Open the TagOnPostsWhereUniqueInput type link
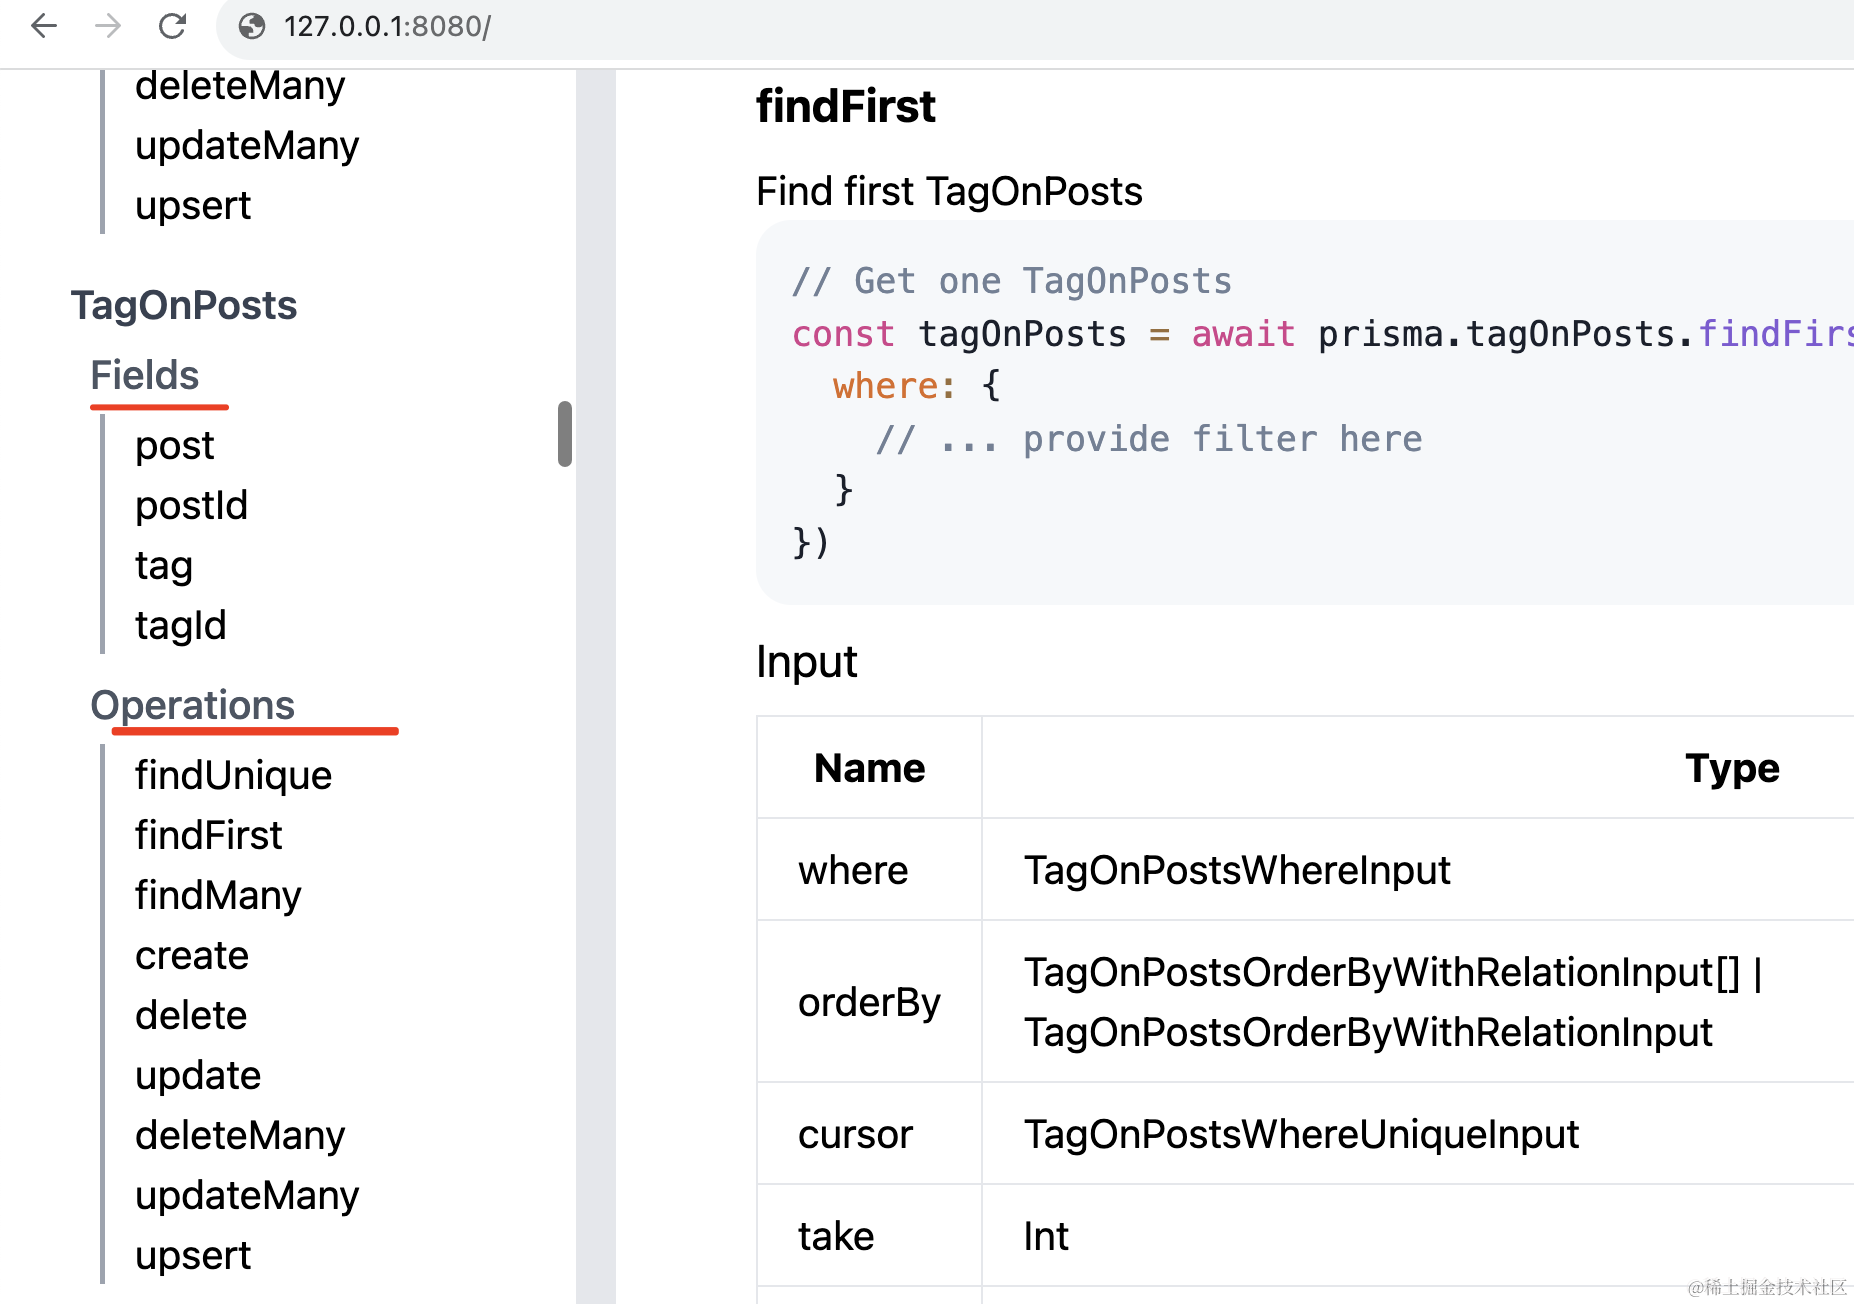This screenshot has width=1854, height=1304. pos(1300,1134)
